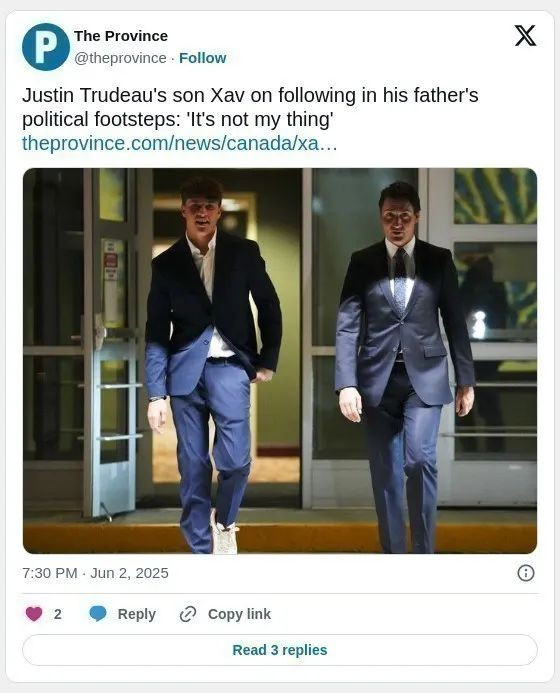Open the tweet photo of two men
Screen dimensions: 560x693
pyautogui.click(x=280, y=361)
